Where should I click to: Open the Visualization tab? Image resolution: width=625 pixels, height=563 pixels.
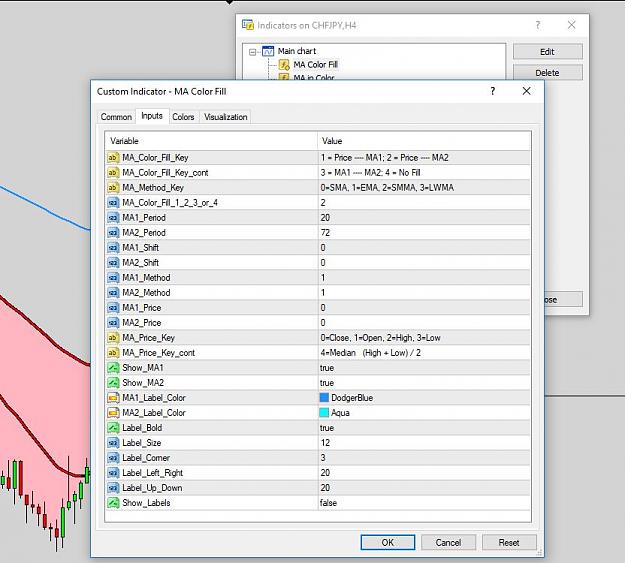[x=226, y=117]
